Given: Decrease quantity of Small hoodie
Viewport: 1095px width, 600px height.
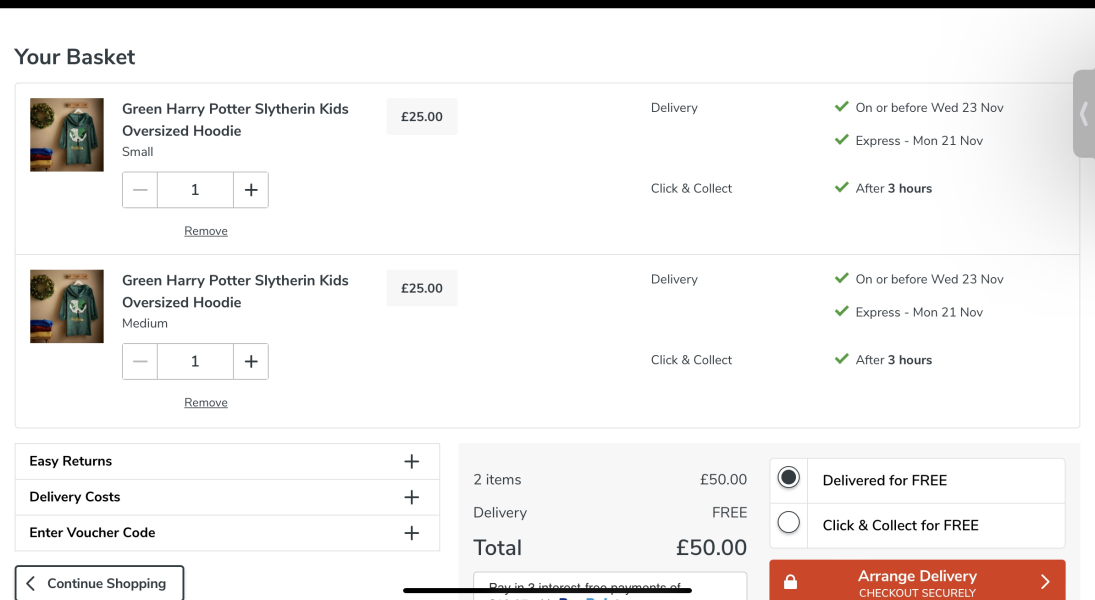Looking at the screenshot, I should (x=140, y=190).
